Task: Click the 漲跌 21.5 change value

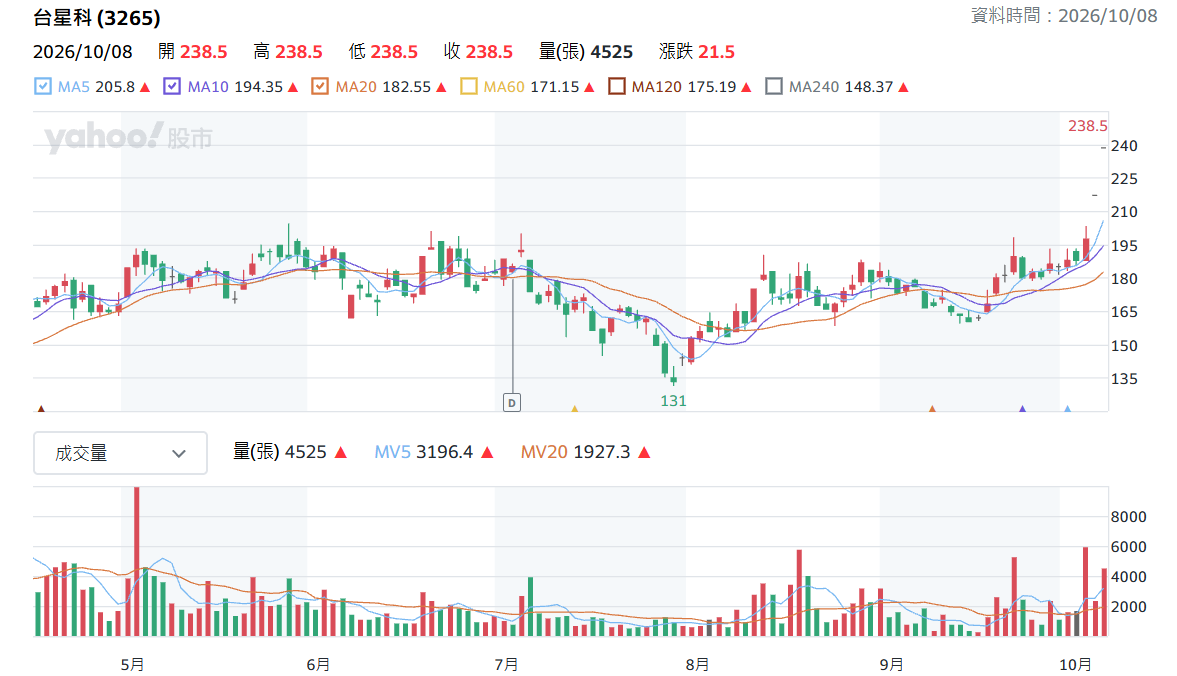Action: pyautogui.click(x=697, y=52)
